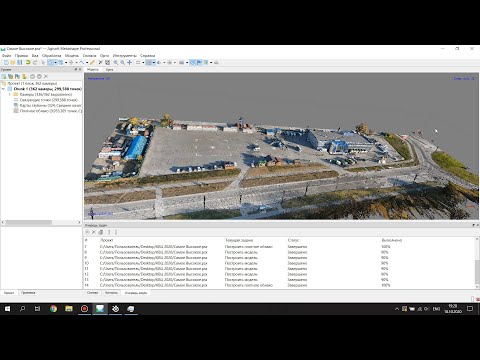Toggle show cameras in the toolbar
This screenshot has width=480, height=360.
pyautogui.click(x=192, y=62)
